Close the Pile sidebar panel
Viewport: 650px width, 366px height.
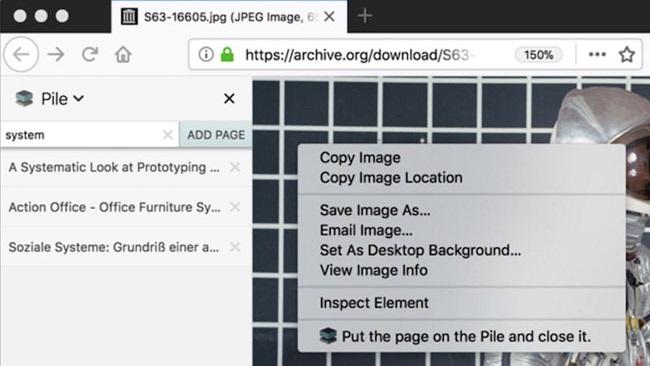[229, 99]
